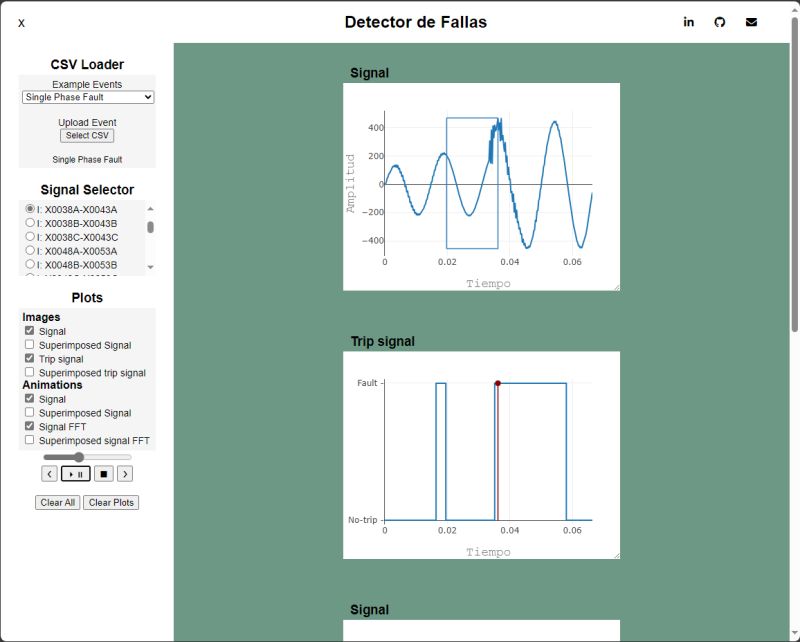Open the LinkedIn profile icon
Screen dimensions: 800x642
click(x=688, y=22)
